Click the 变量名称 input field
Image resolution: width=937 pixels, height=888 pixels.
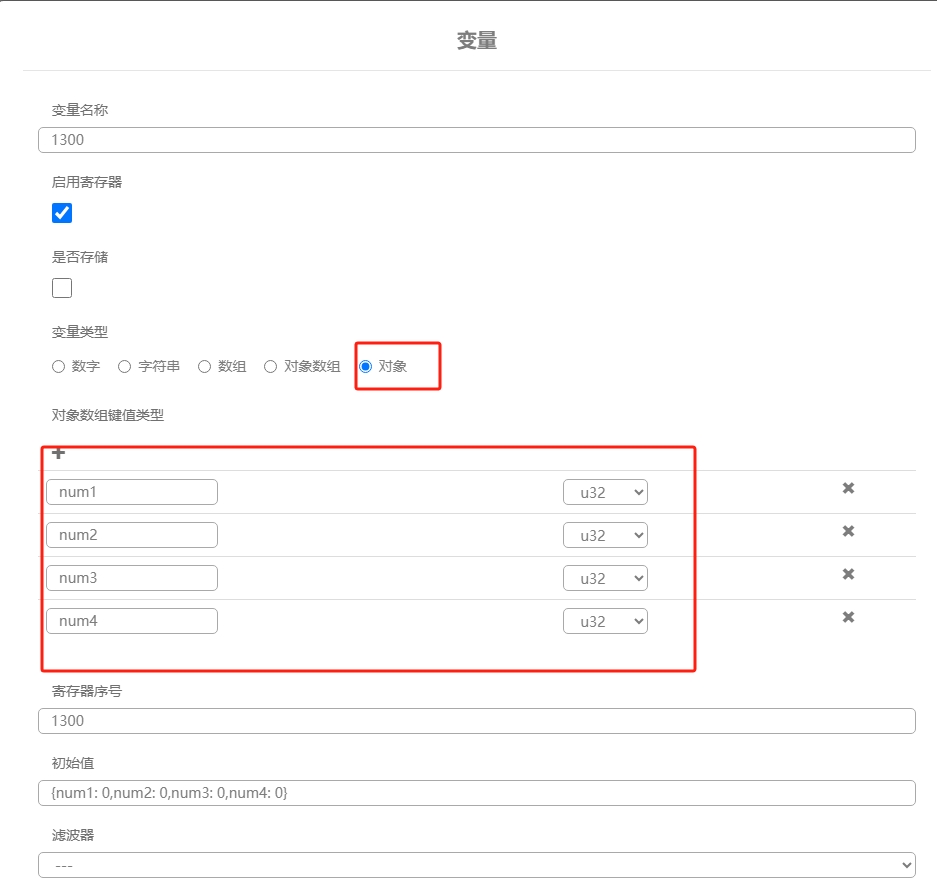point(477,140)
